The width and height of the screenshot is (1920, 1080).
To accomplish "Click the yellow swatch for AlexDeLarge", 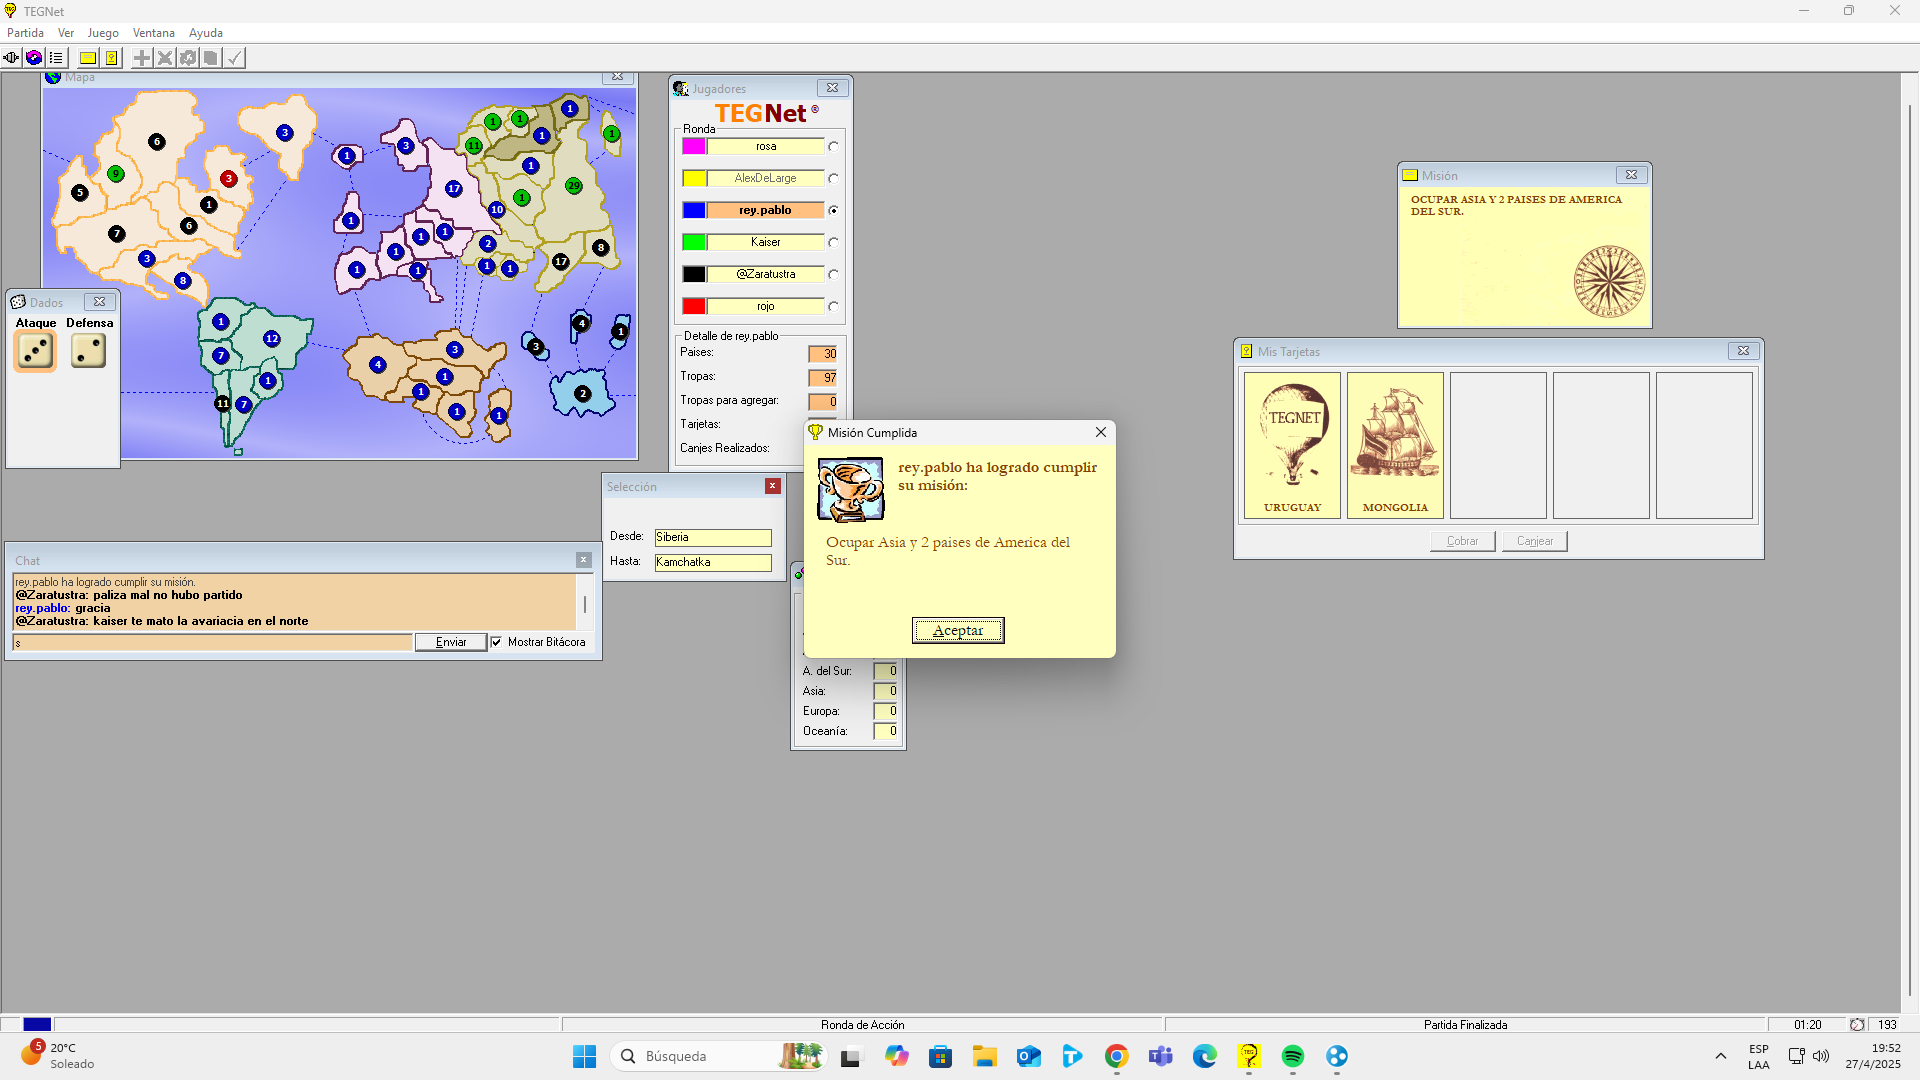I will (x=694, y=178).
